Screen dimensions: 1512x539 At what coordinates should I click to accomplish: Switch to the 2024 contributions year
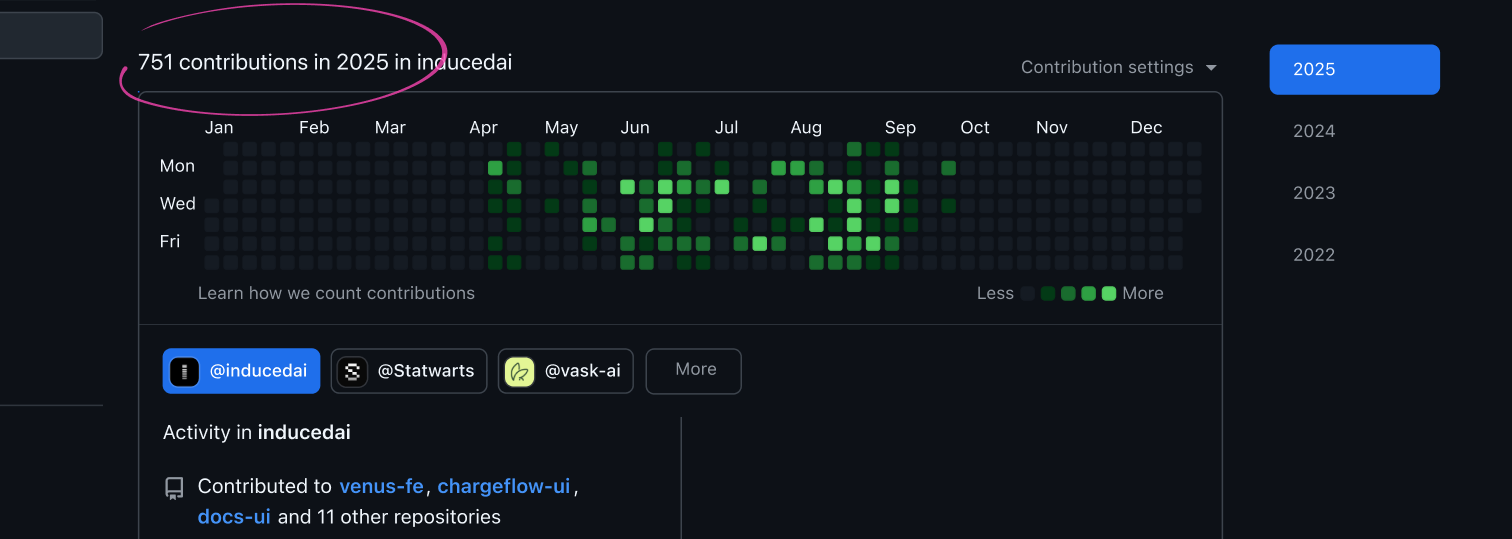[x=1314, y=131]
